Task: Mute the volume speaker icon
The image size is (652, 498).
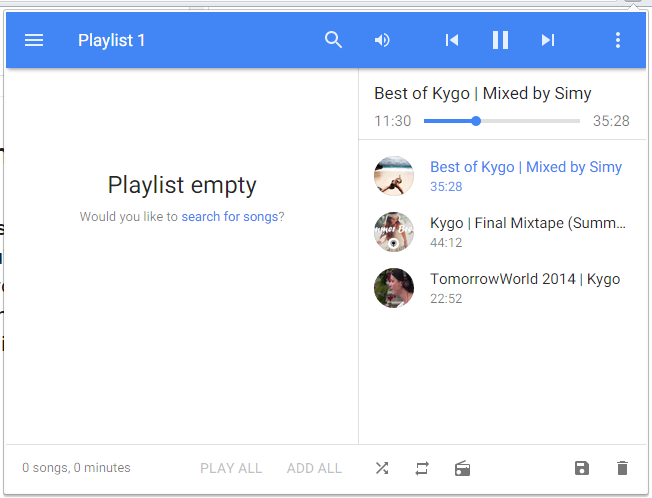Action: pos(382,40)
